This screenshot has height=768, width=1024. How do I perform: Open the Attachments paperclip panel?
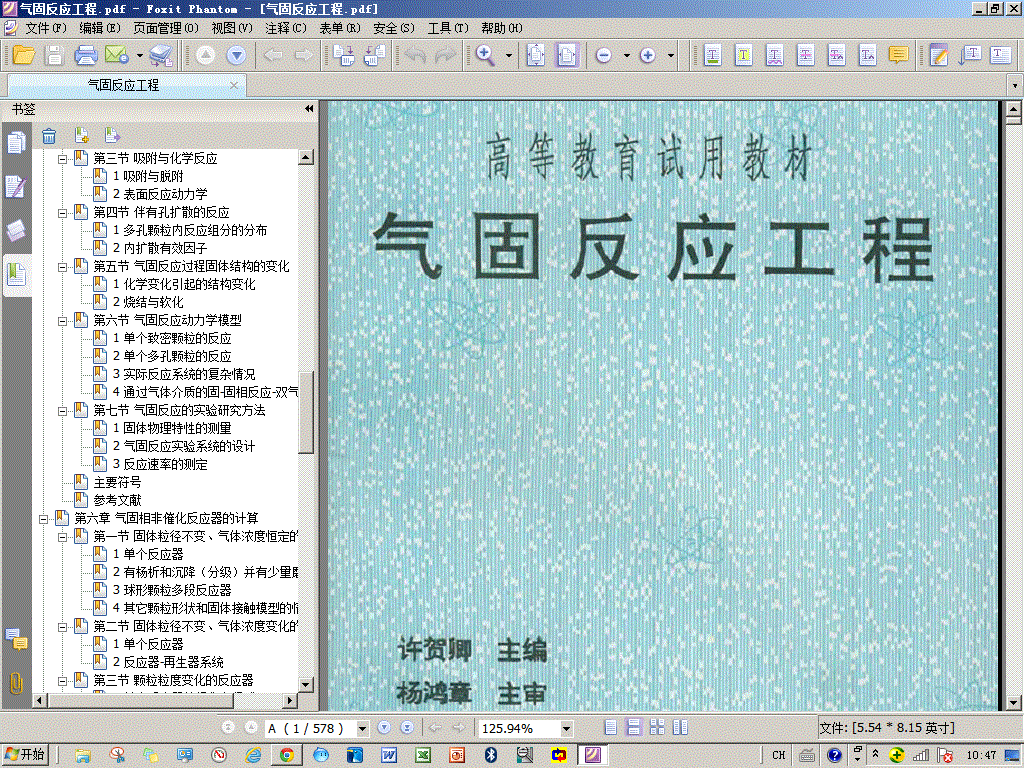pyautogui.click(x=16, y=683)
